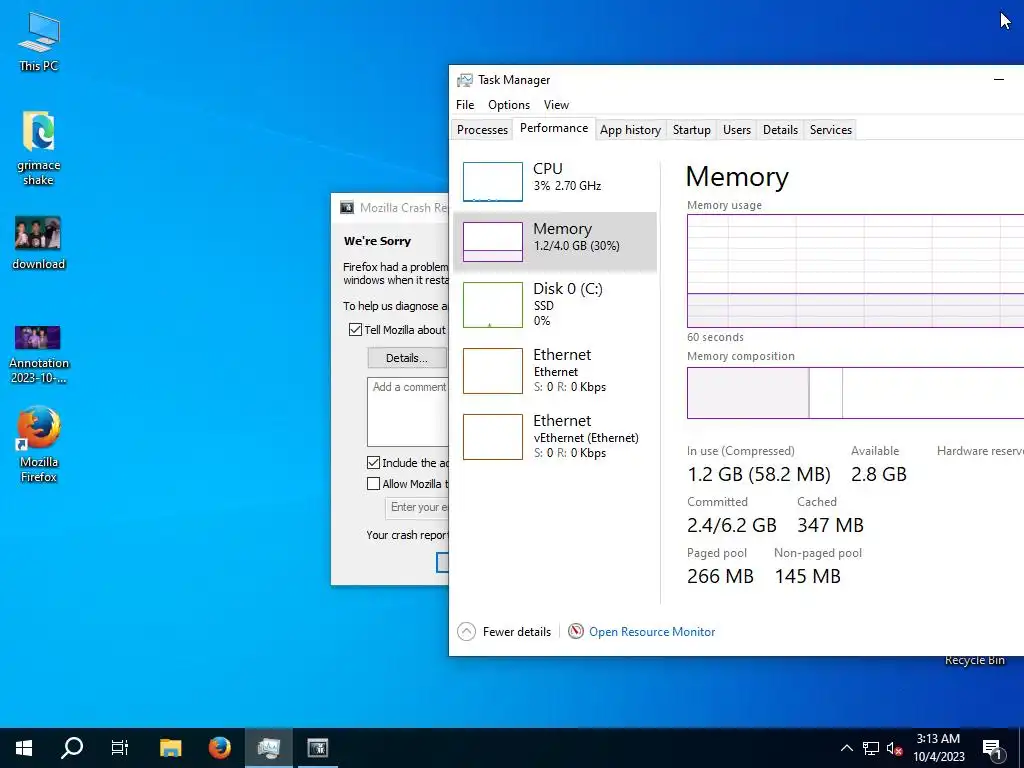
Task: Click the 266 MB Paged pool value
Action: (720, 576)
